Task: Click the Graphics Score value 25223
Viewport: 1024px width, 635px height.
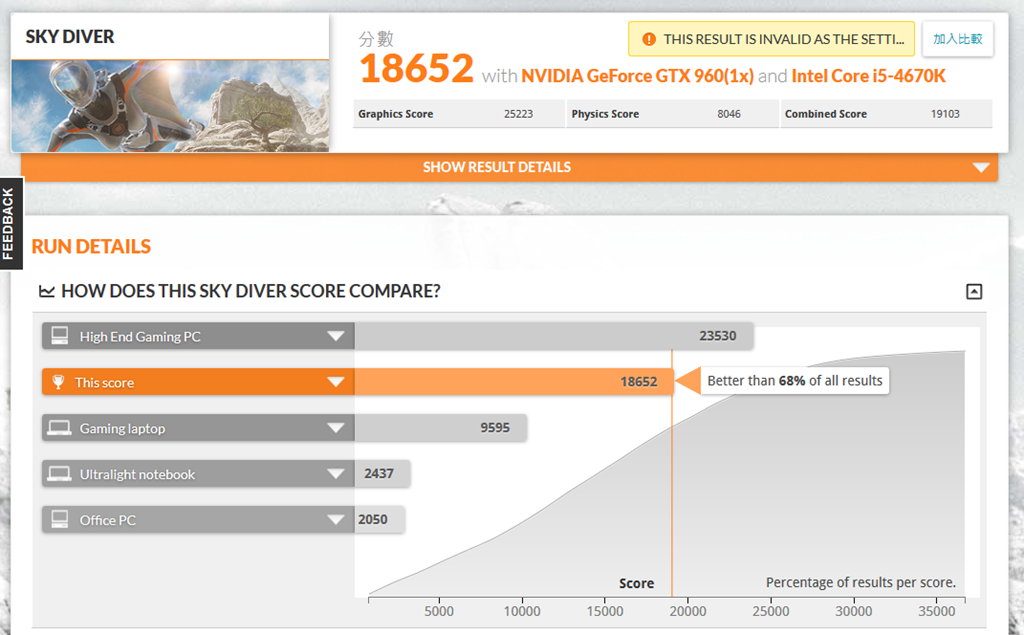Action: 519,114
